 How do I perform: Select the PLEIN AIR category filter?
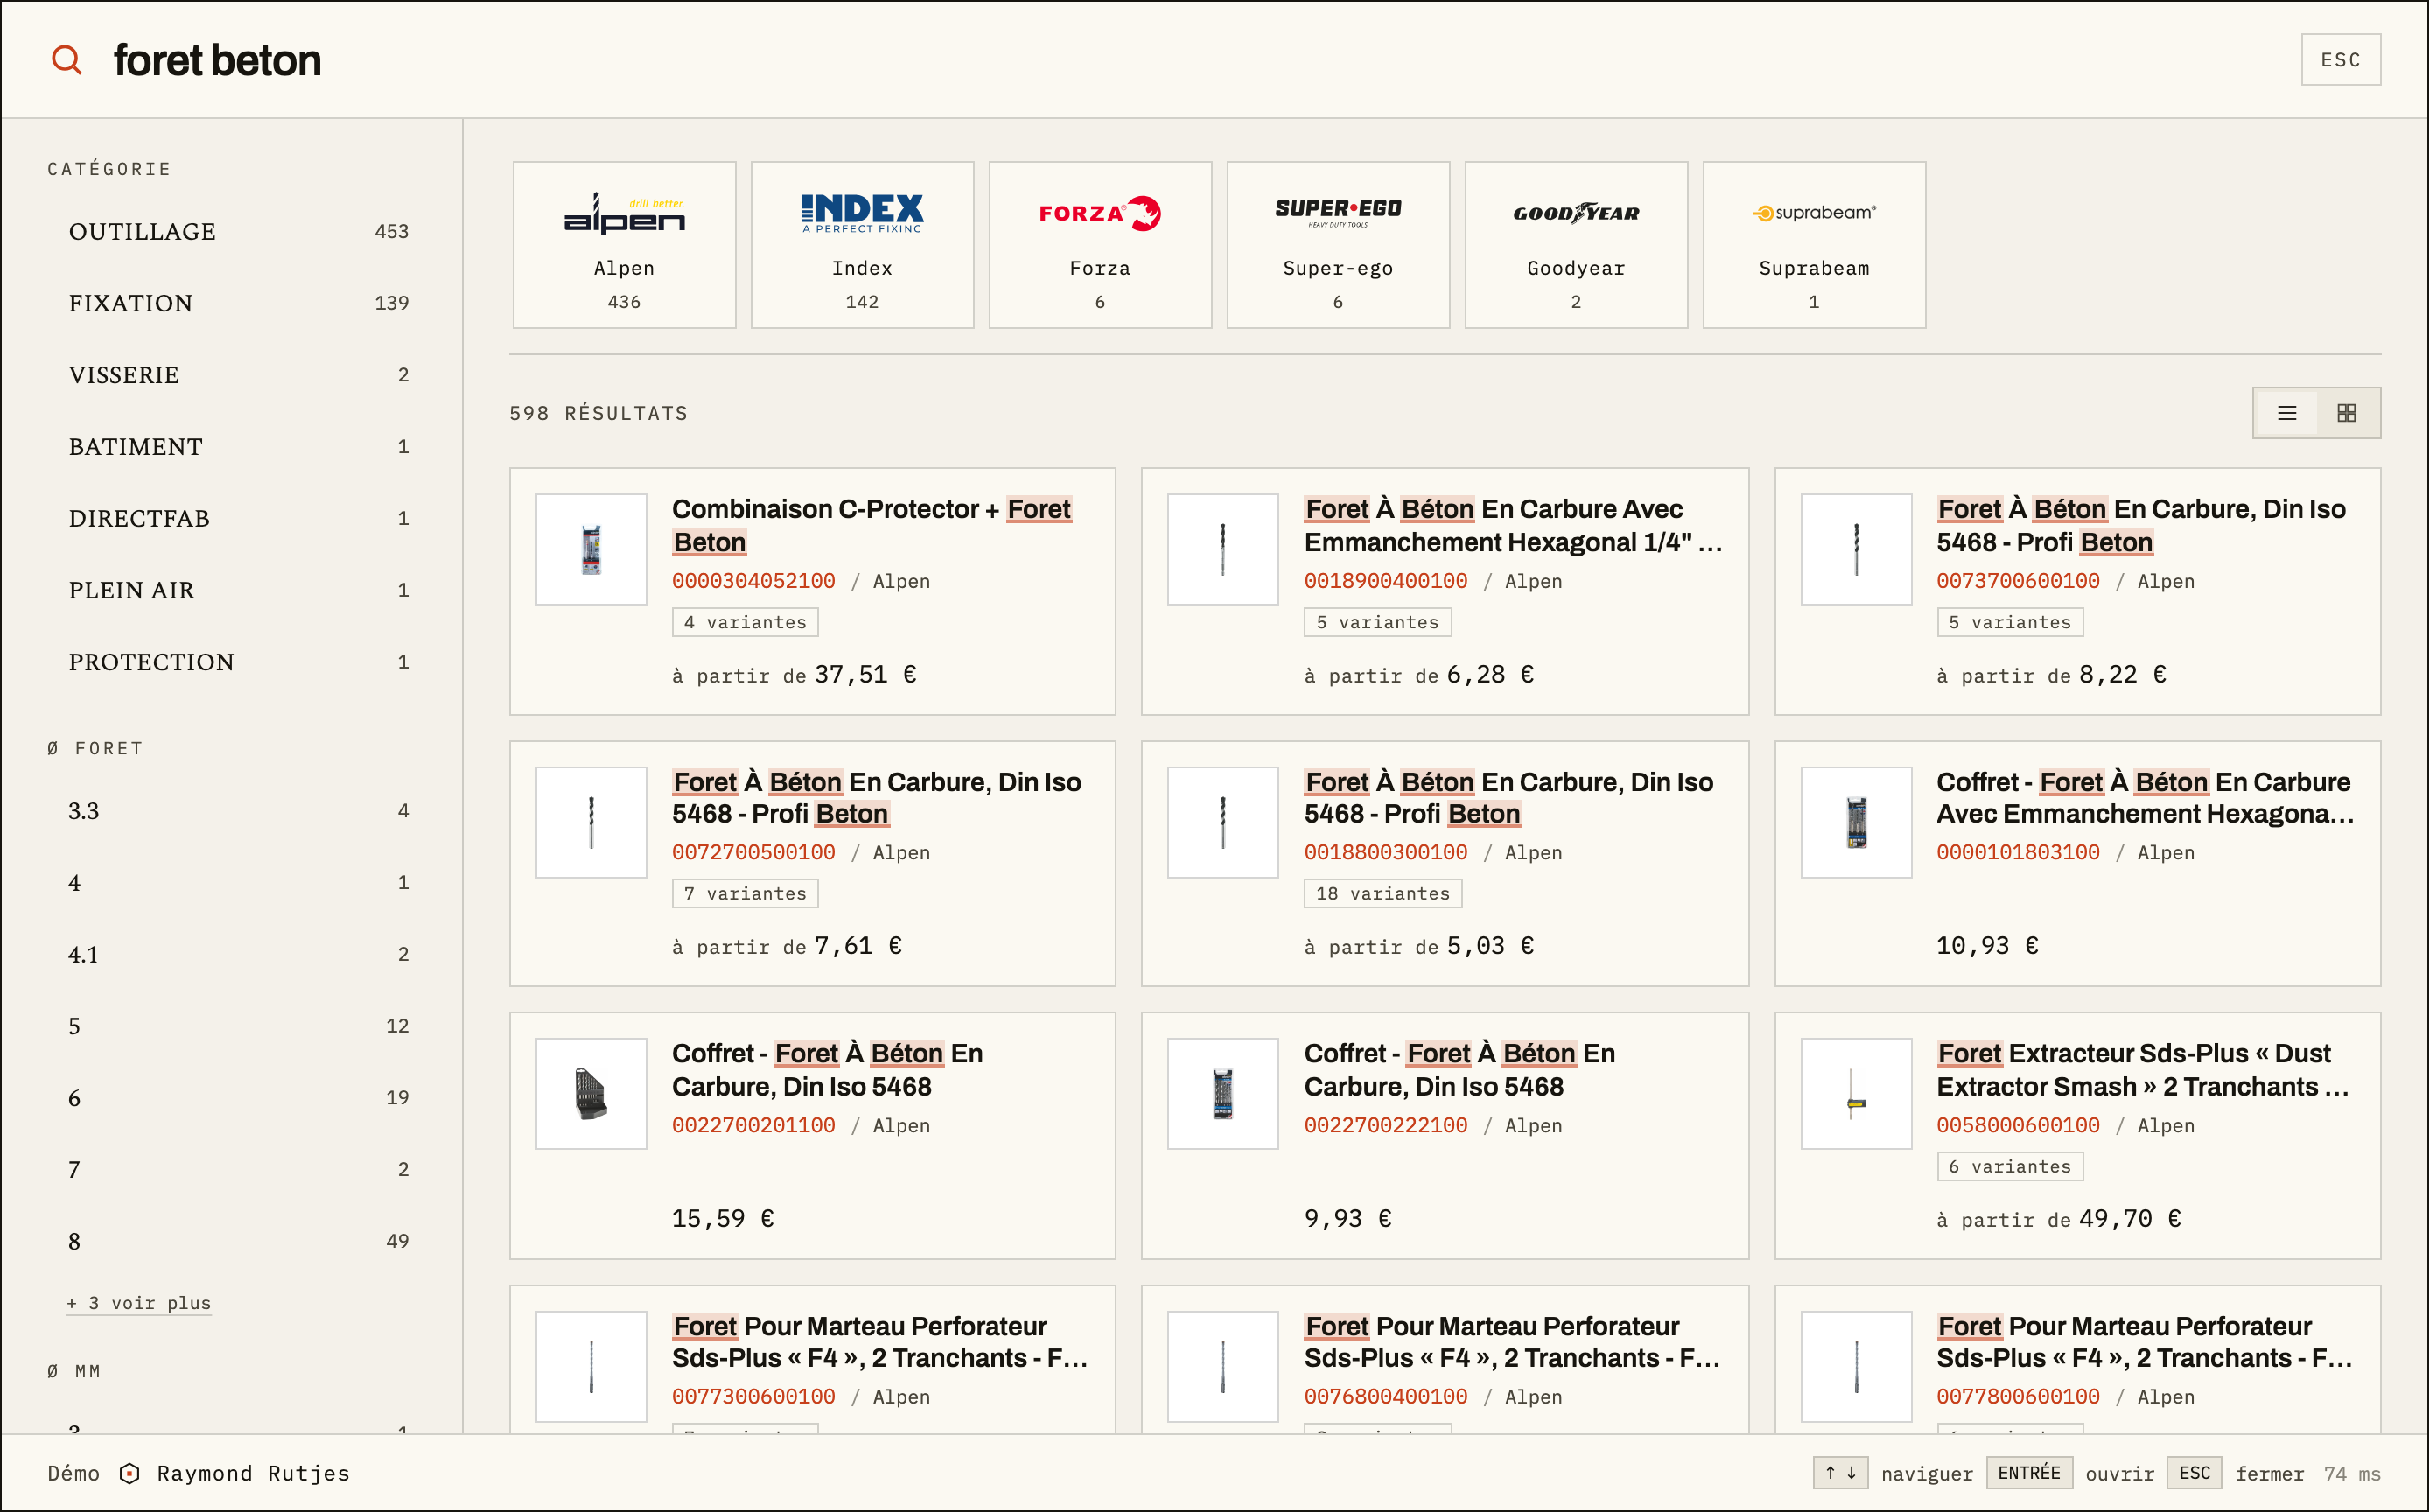pos(238,590)
